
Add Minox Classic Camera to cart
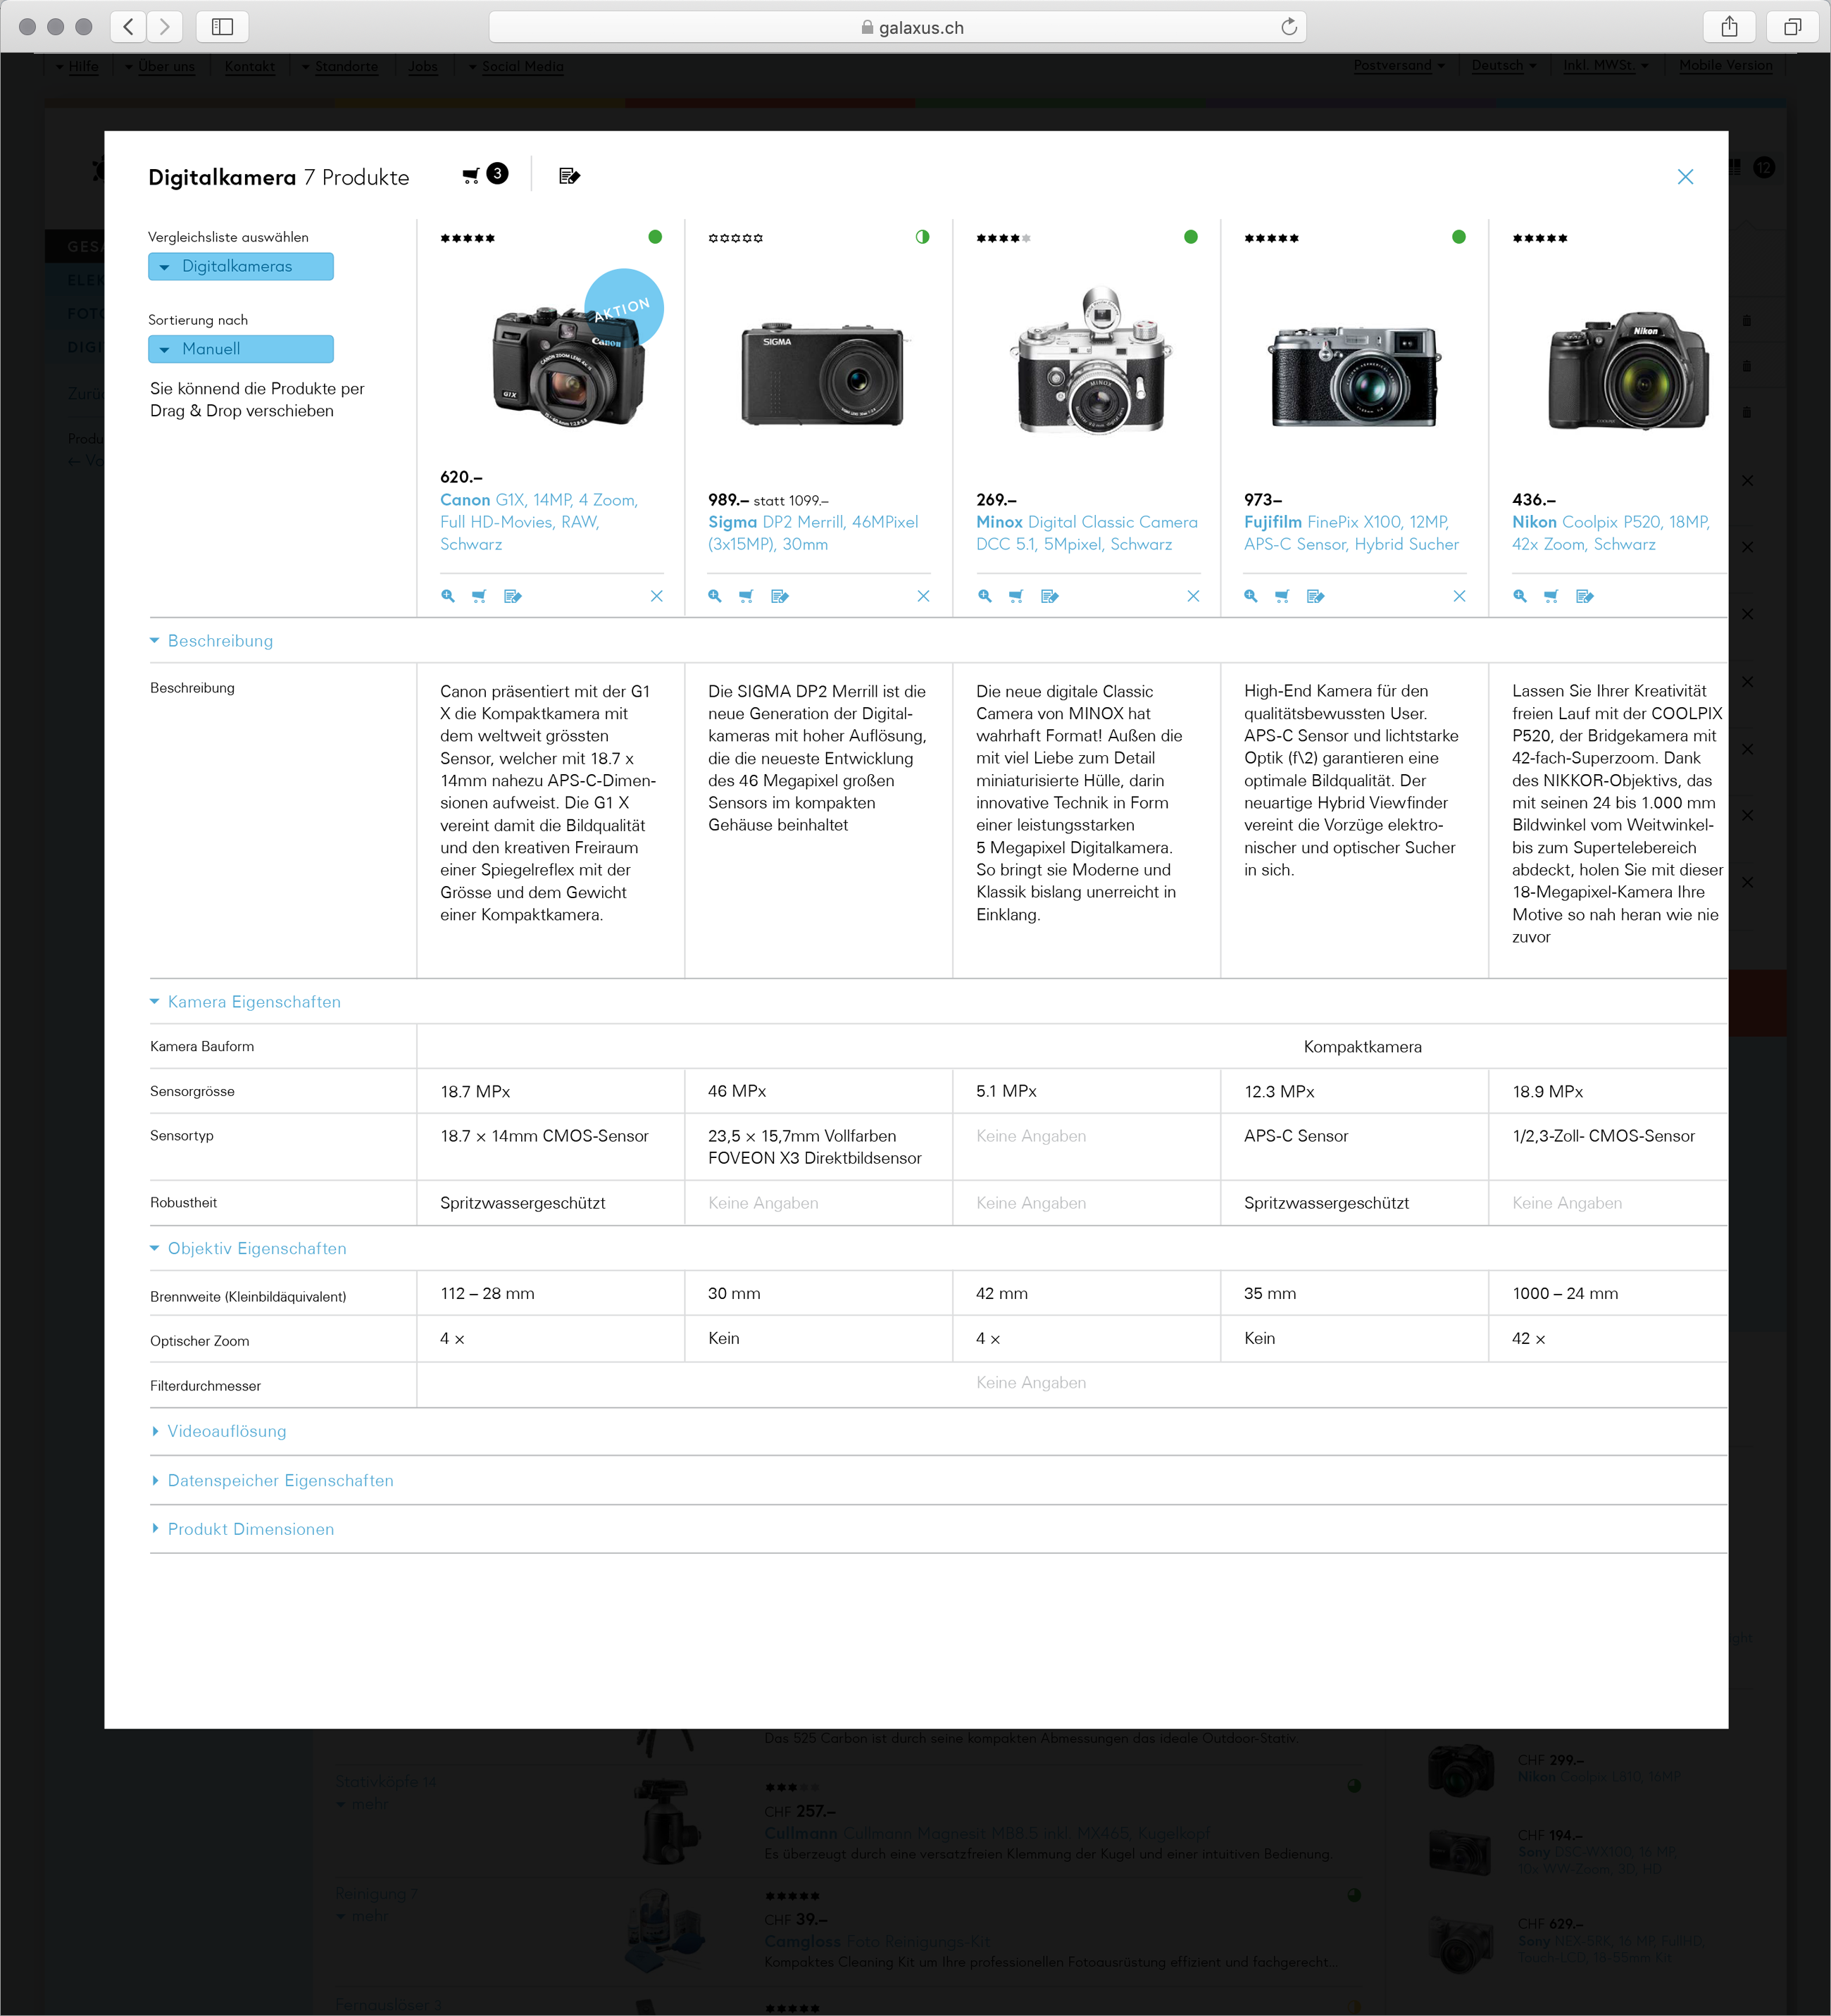[x=1016, y=596]
